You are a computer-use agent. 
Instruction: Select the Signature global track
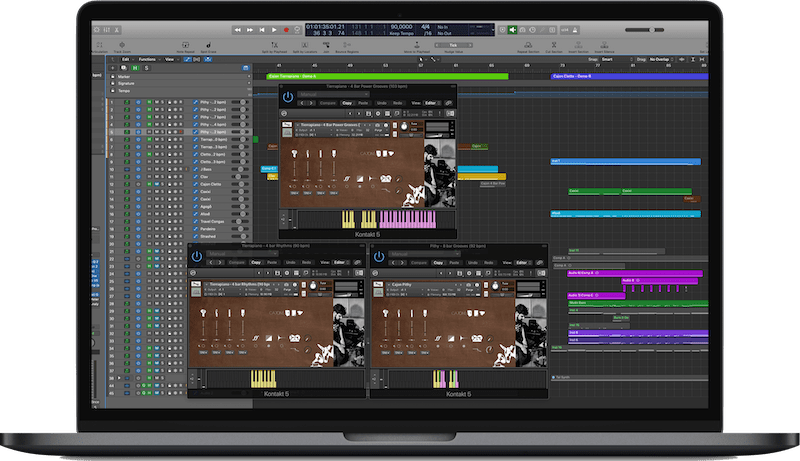click(x=181, y=84)
